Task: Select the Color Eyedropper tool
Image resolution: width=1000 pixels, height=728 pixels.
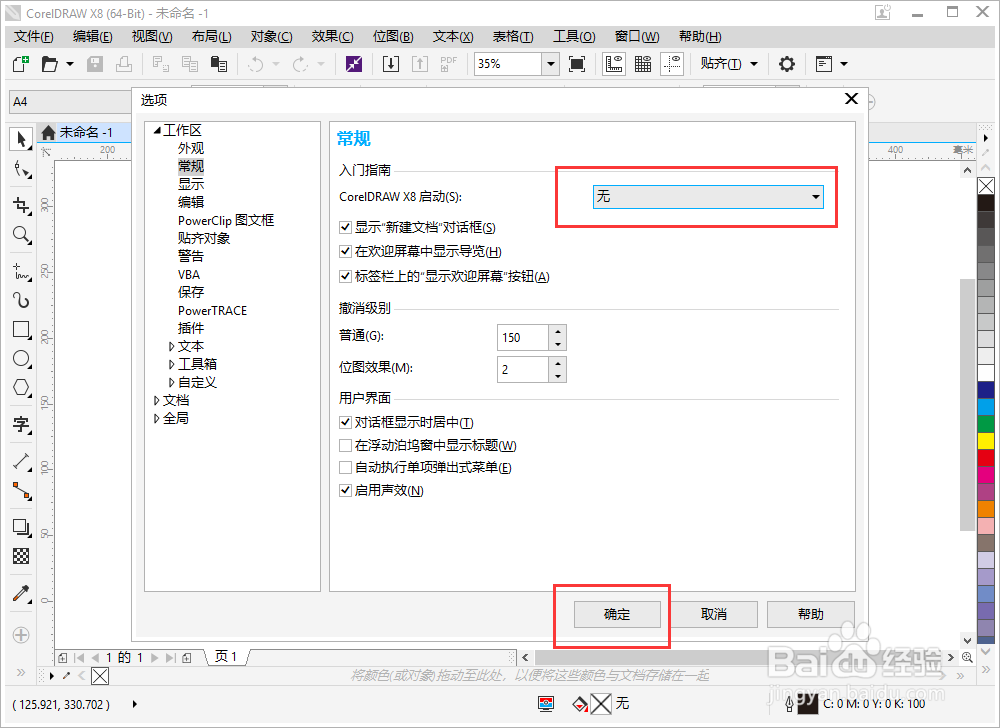Action: pyautogui.click(x=22, y=594)
